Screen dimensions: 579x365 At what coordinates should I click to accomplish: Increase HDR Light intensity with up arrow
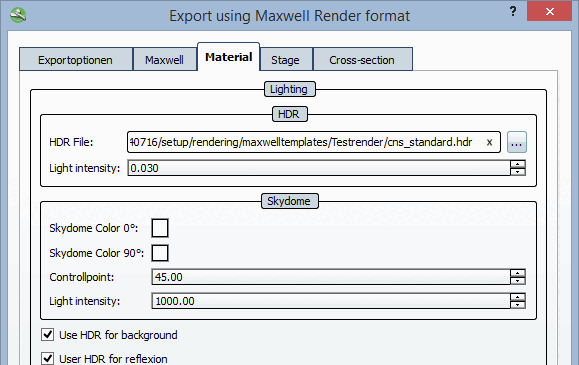click(518, 164)
